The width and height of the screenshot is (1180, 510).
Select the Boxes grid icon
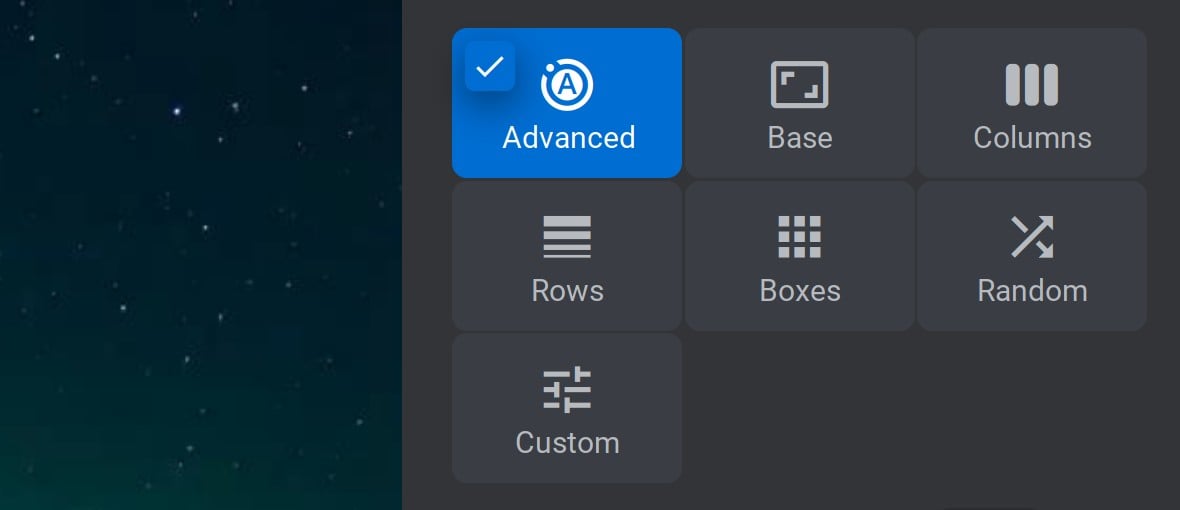(x=799, y=237)
